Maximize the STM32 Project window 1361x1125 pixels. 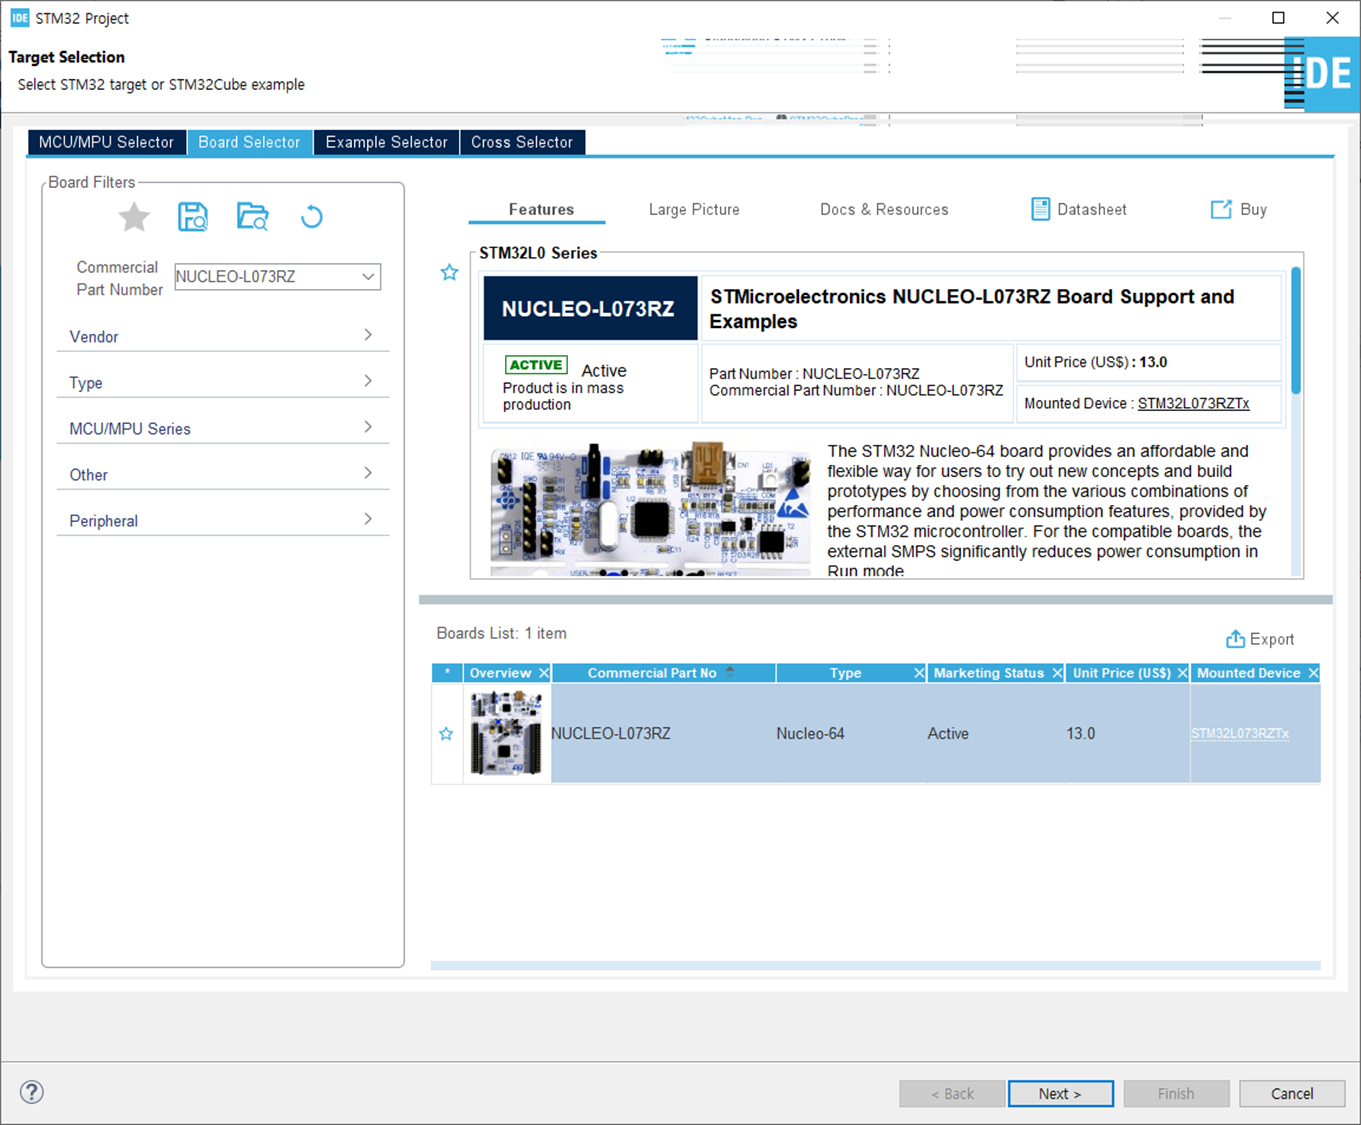click(x=1278, y=18)
